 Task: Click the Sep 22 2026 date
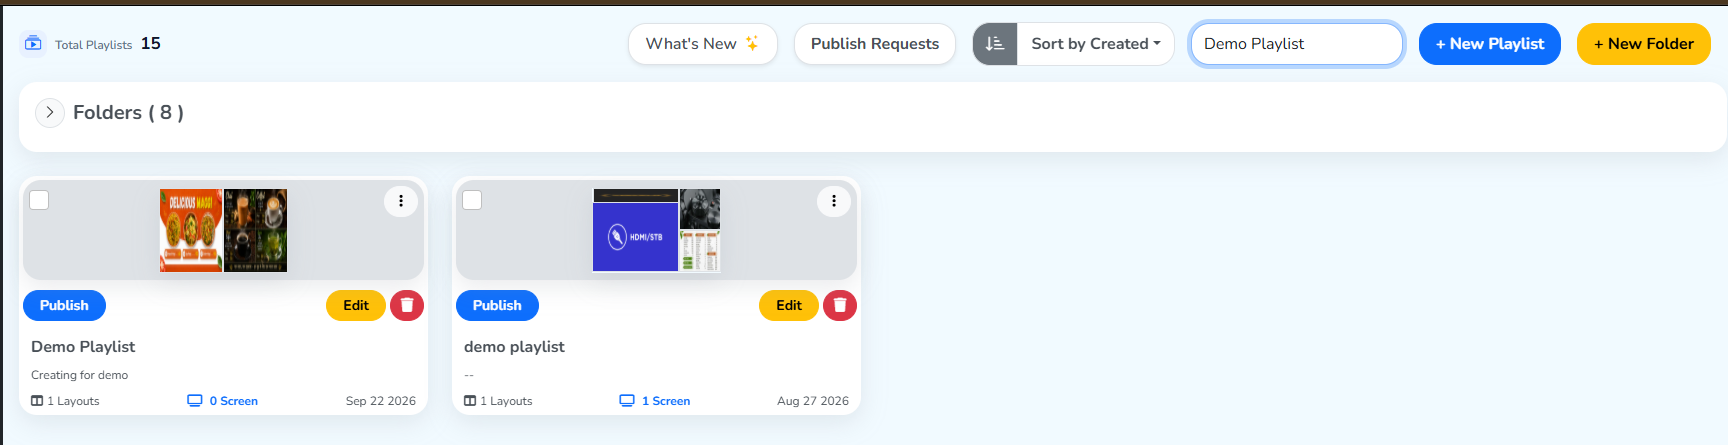(381, 401)
